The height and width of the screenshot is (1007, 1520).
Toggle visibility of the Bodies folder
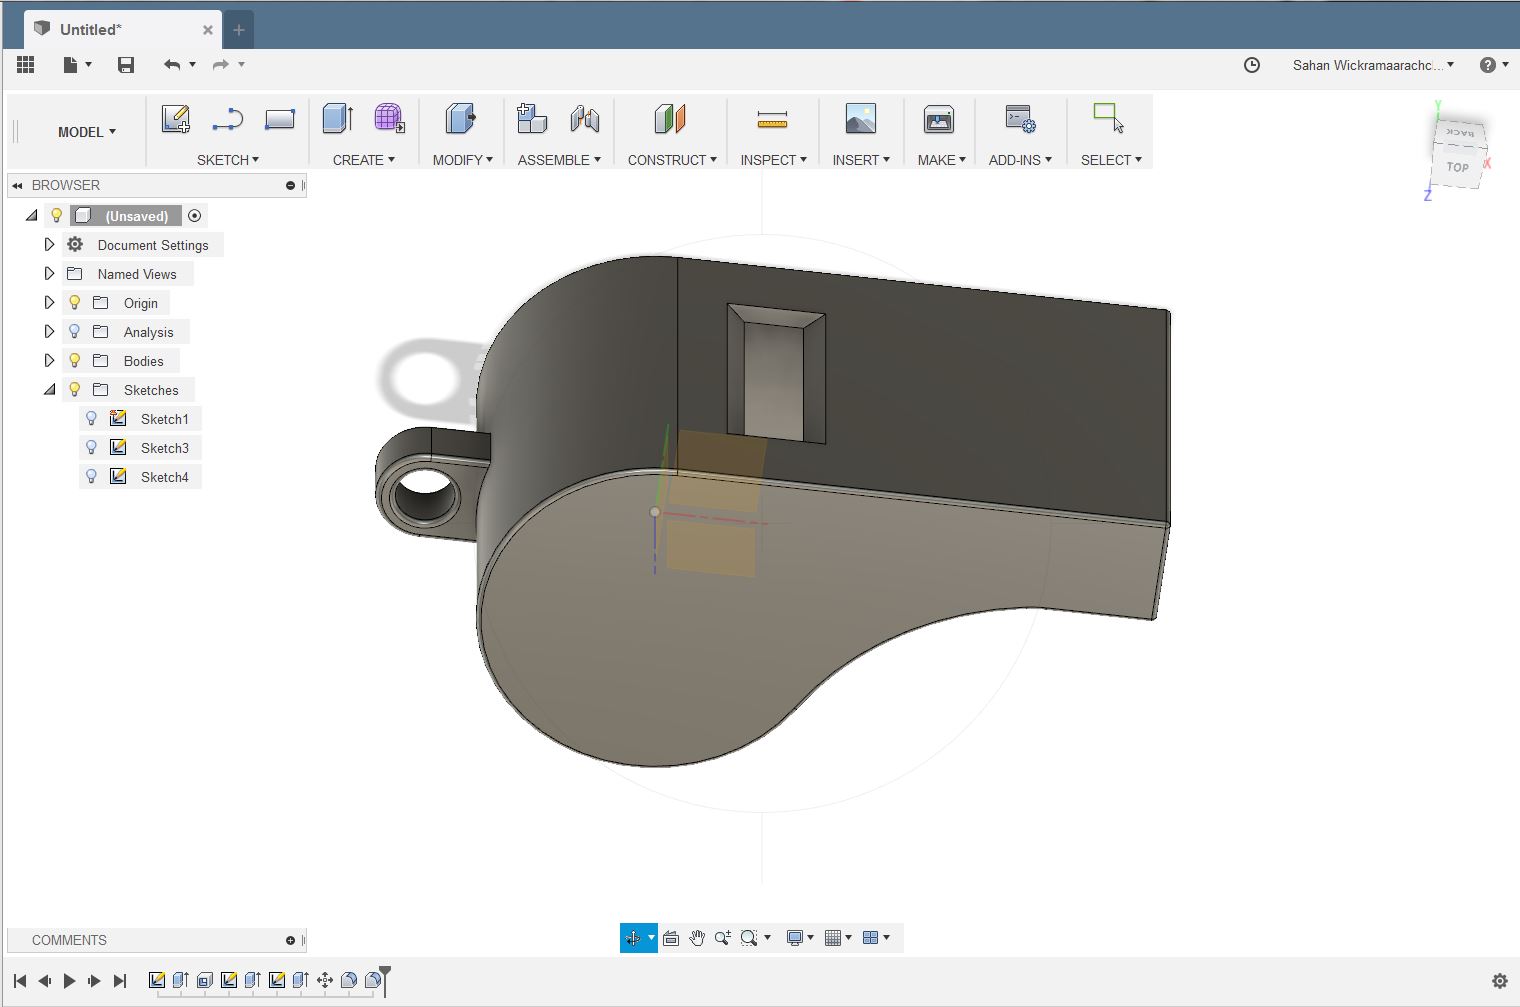(74, 361)
